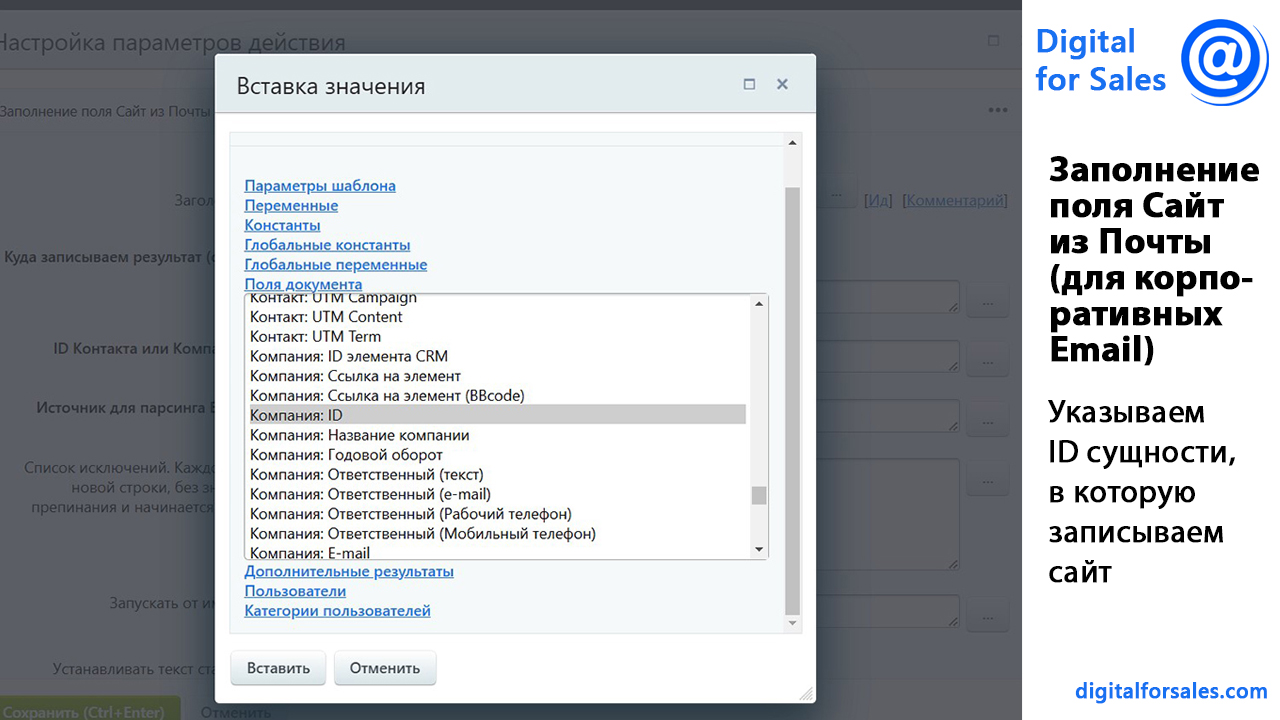The image size is (1280, 720).
Task: Open Категории пользователей section
Action: [337, 611]
